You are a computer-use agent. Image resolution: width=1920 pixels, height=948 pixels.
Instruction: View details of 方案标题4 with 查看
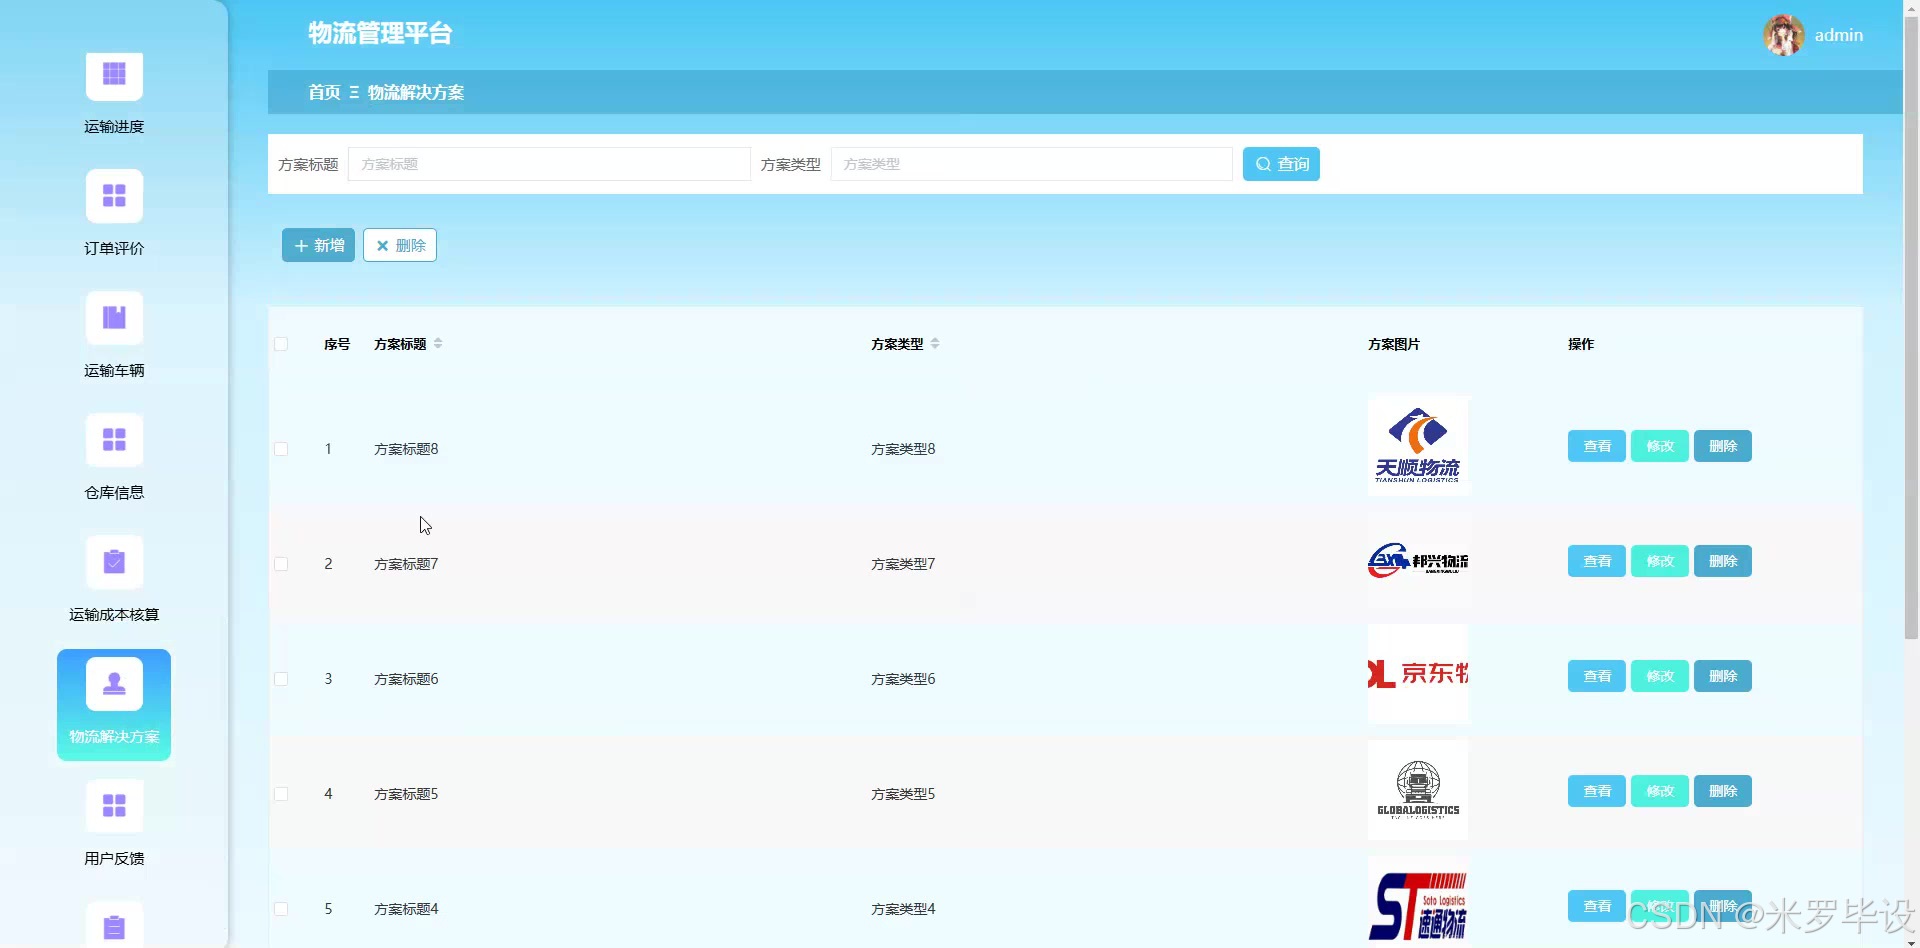coord(1597,906)
